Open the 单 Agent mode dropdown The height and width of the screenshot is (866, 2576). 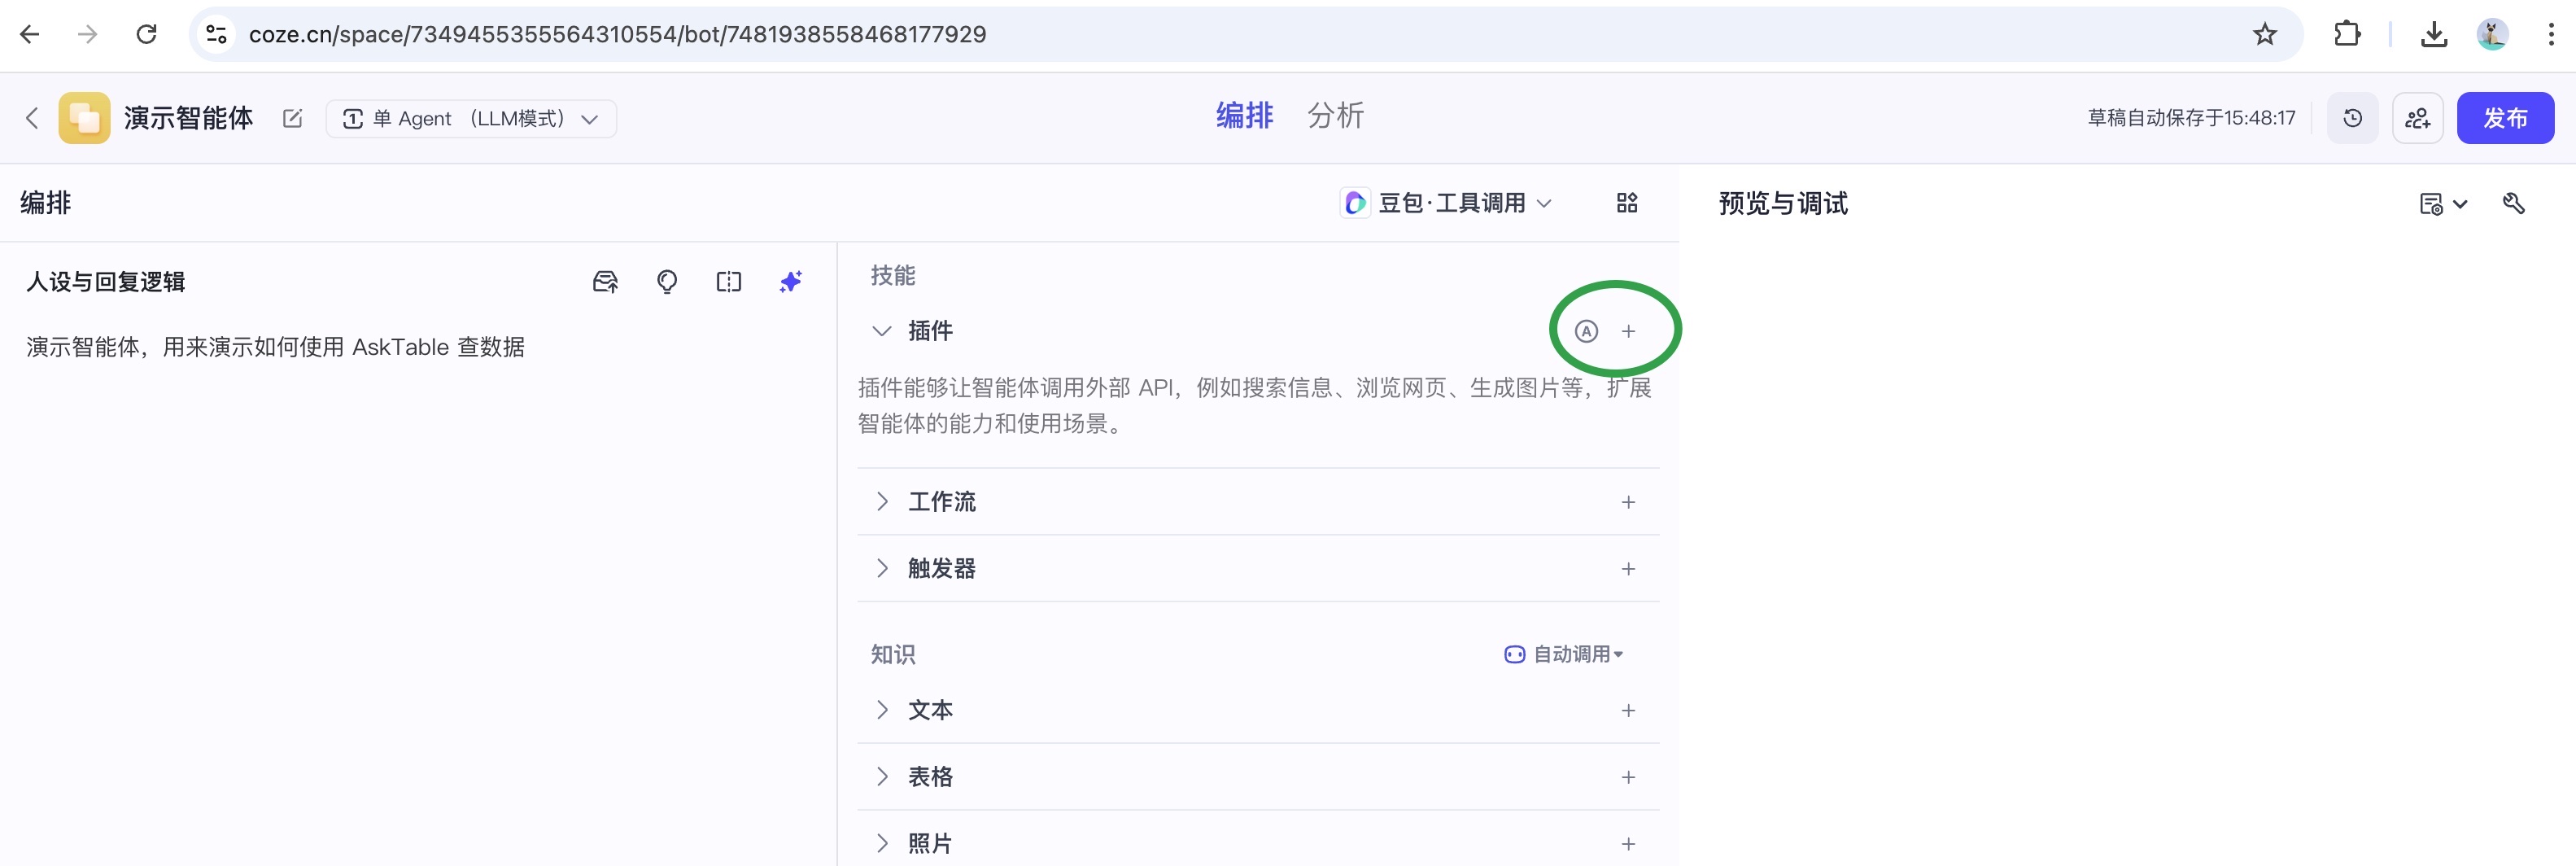point(470,118)
